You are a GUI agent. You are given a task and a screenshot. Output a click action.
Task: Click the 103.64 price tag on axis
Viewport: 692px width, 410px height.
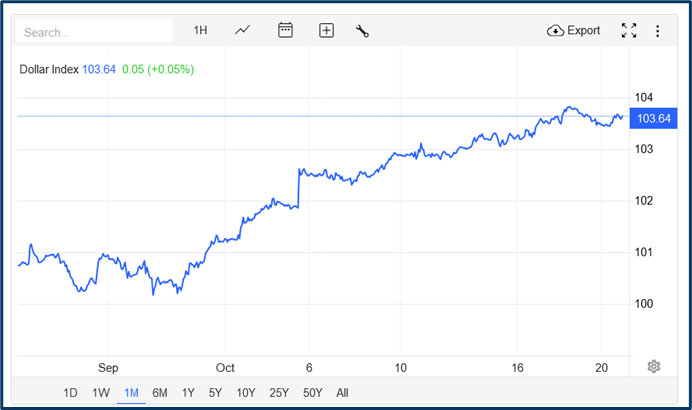653,118
